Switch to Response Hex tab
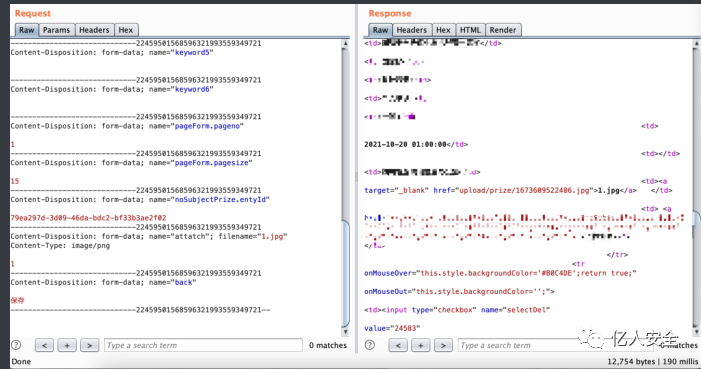The image size is (701, 369). click(443, 30)
